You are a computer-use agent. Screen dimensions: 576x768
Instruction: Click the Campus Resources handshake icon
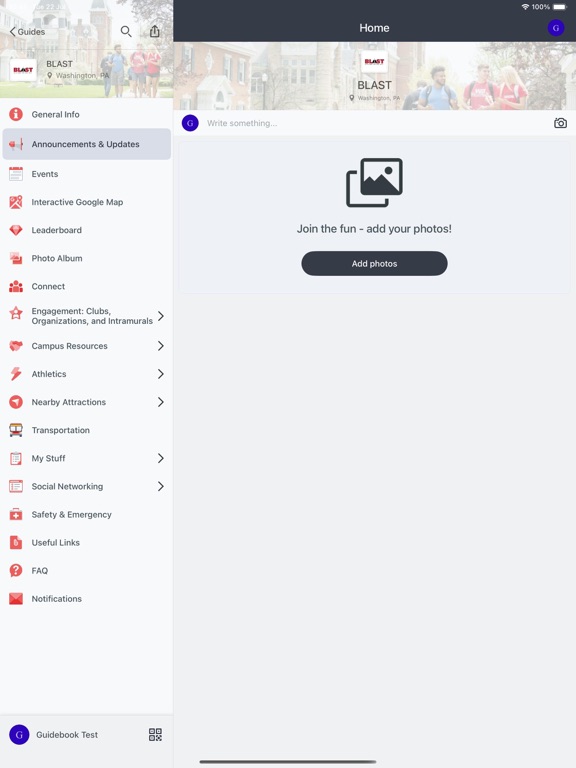click(x=16, y=346)
